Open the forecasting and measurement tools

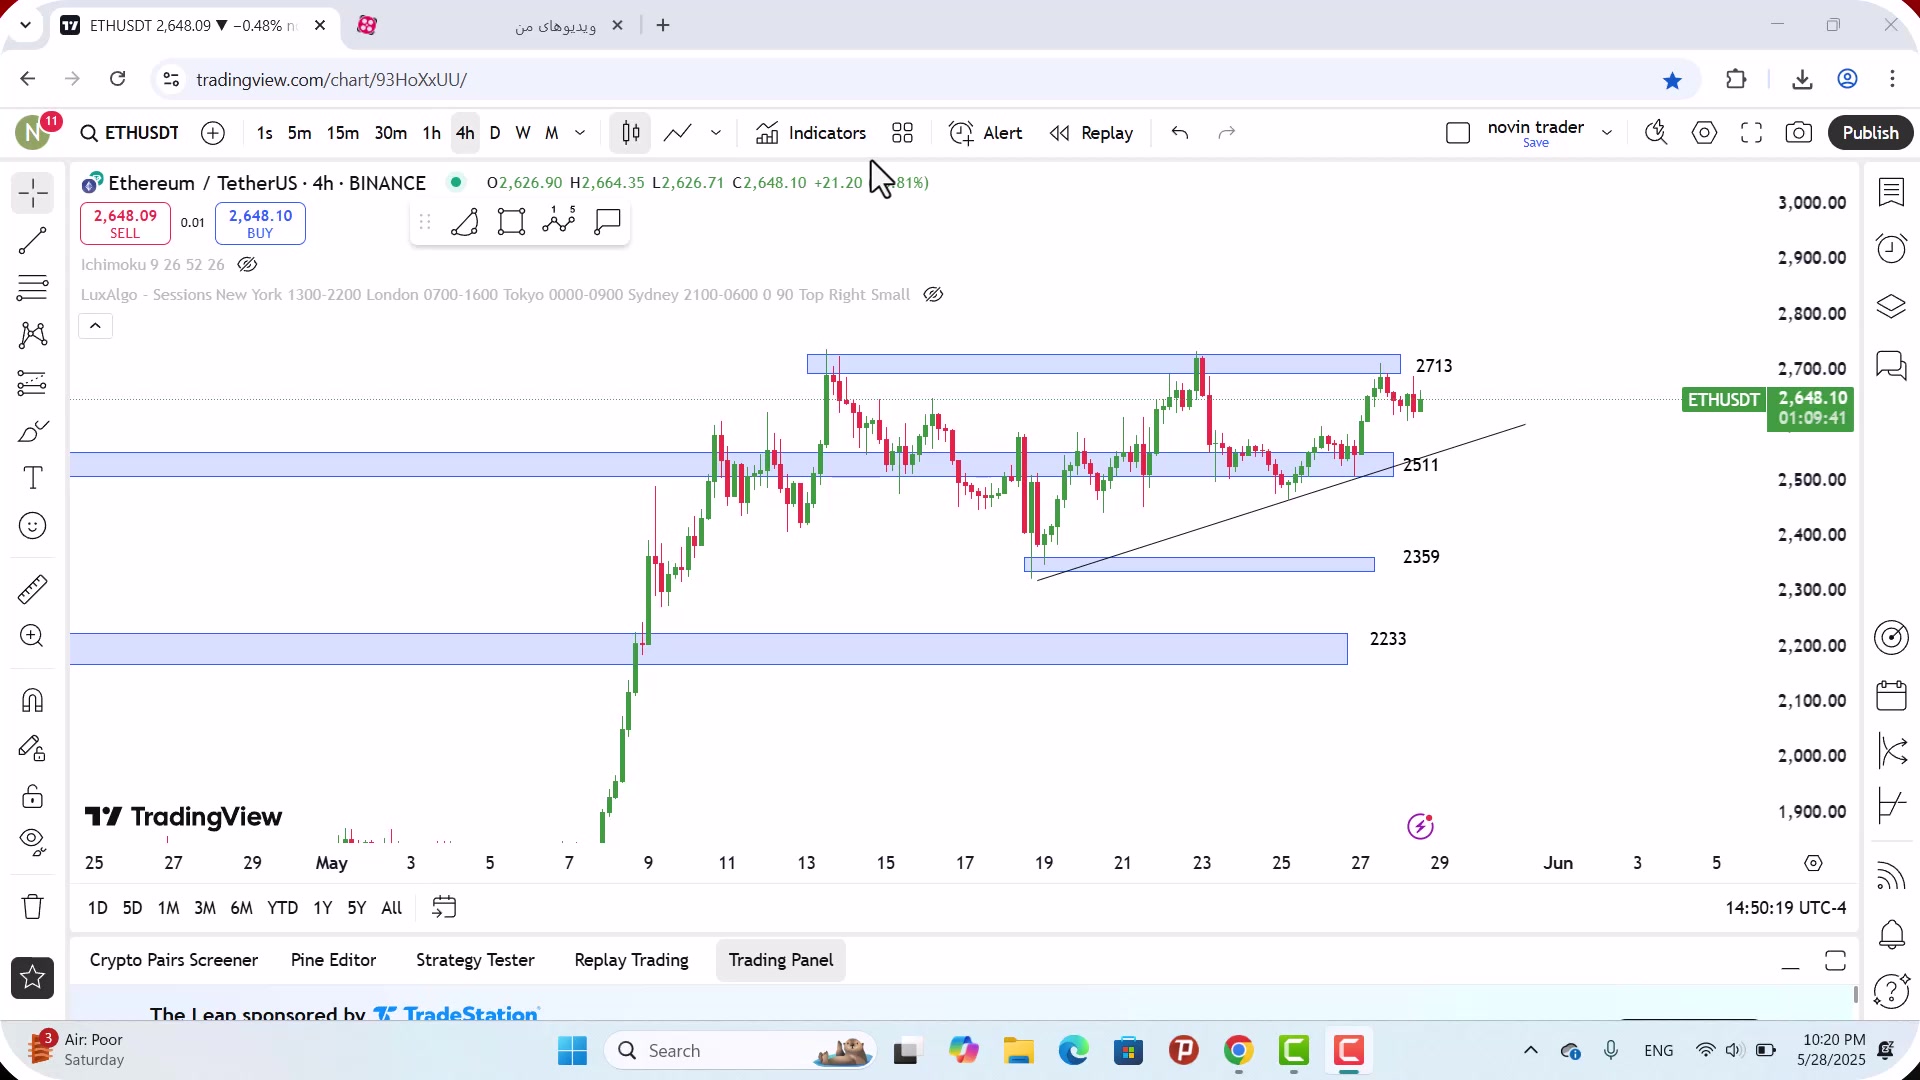tap(33, 383)
